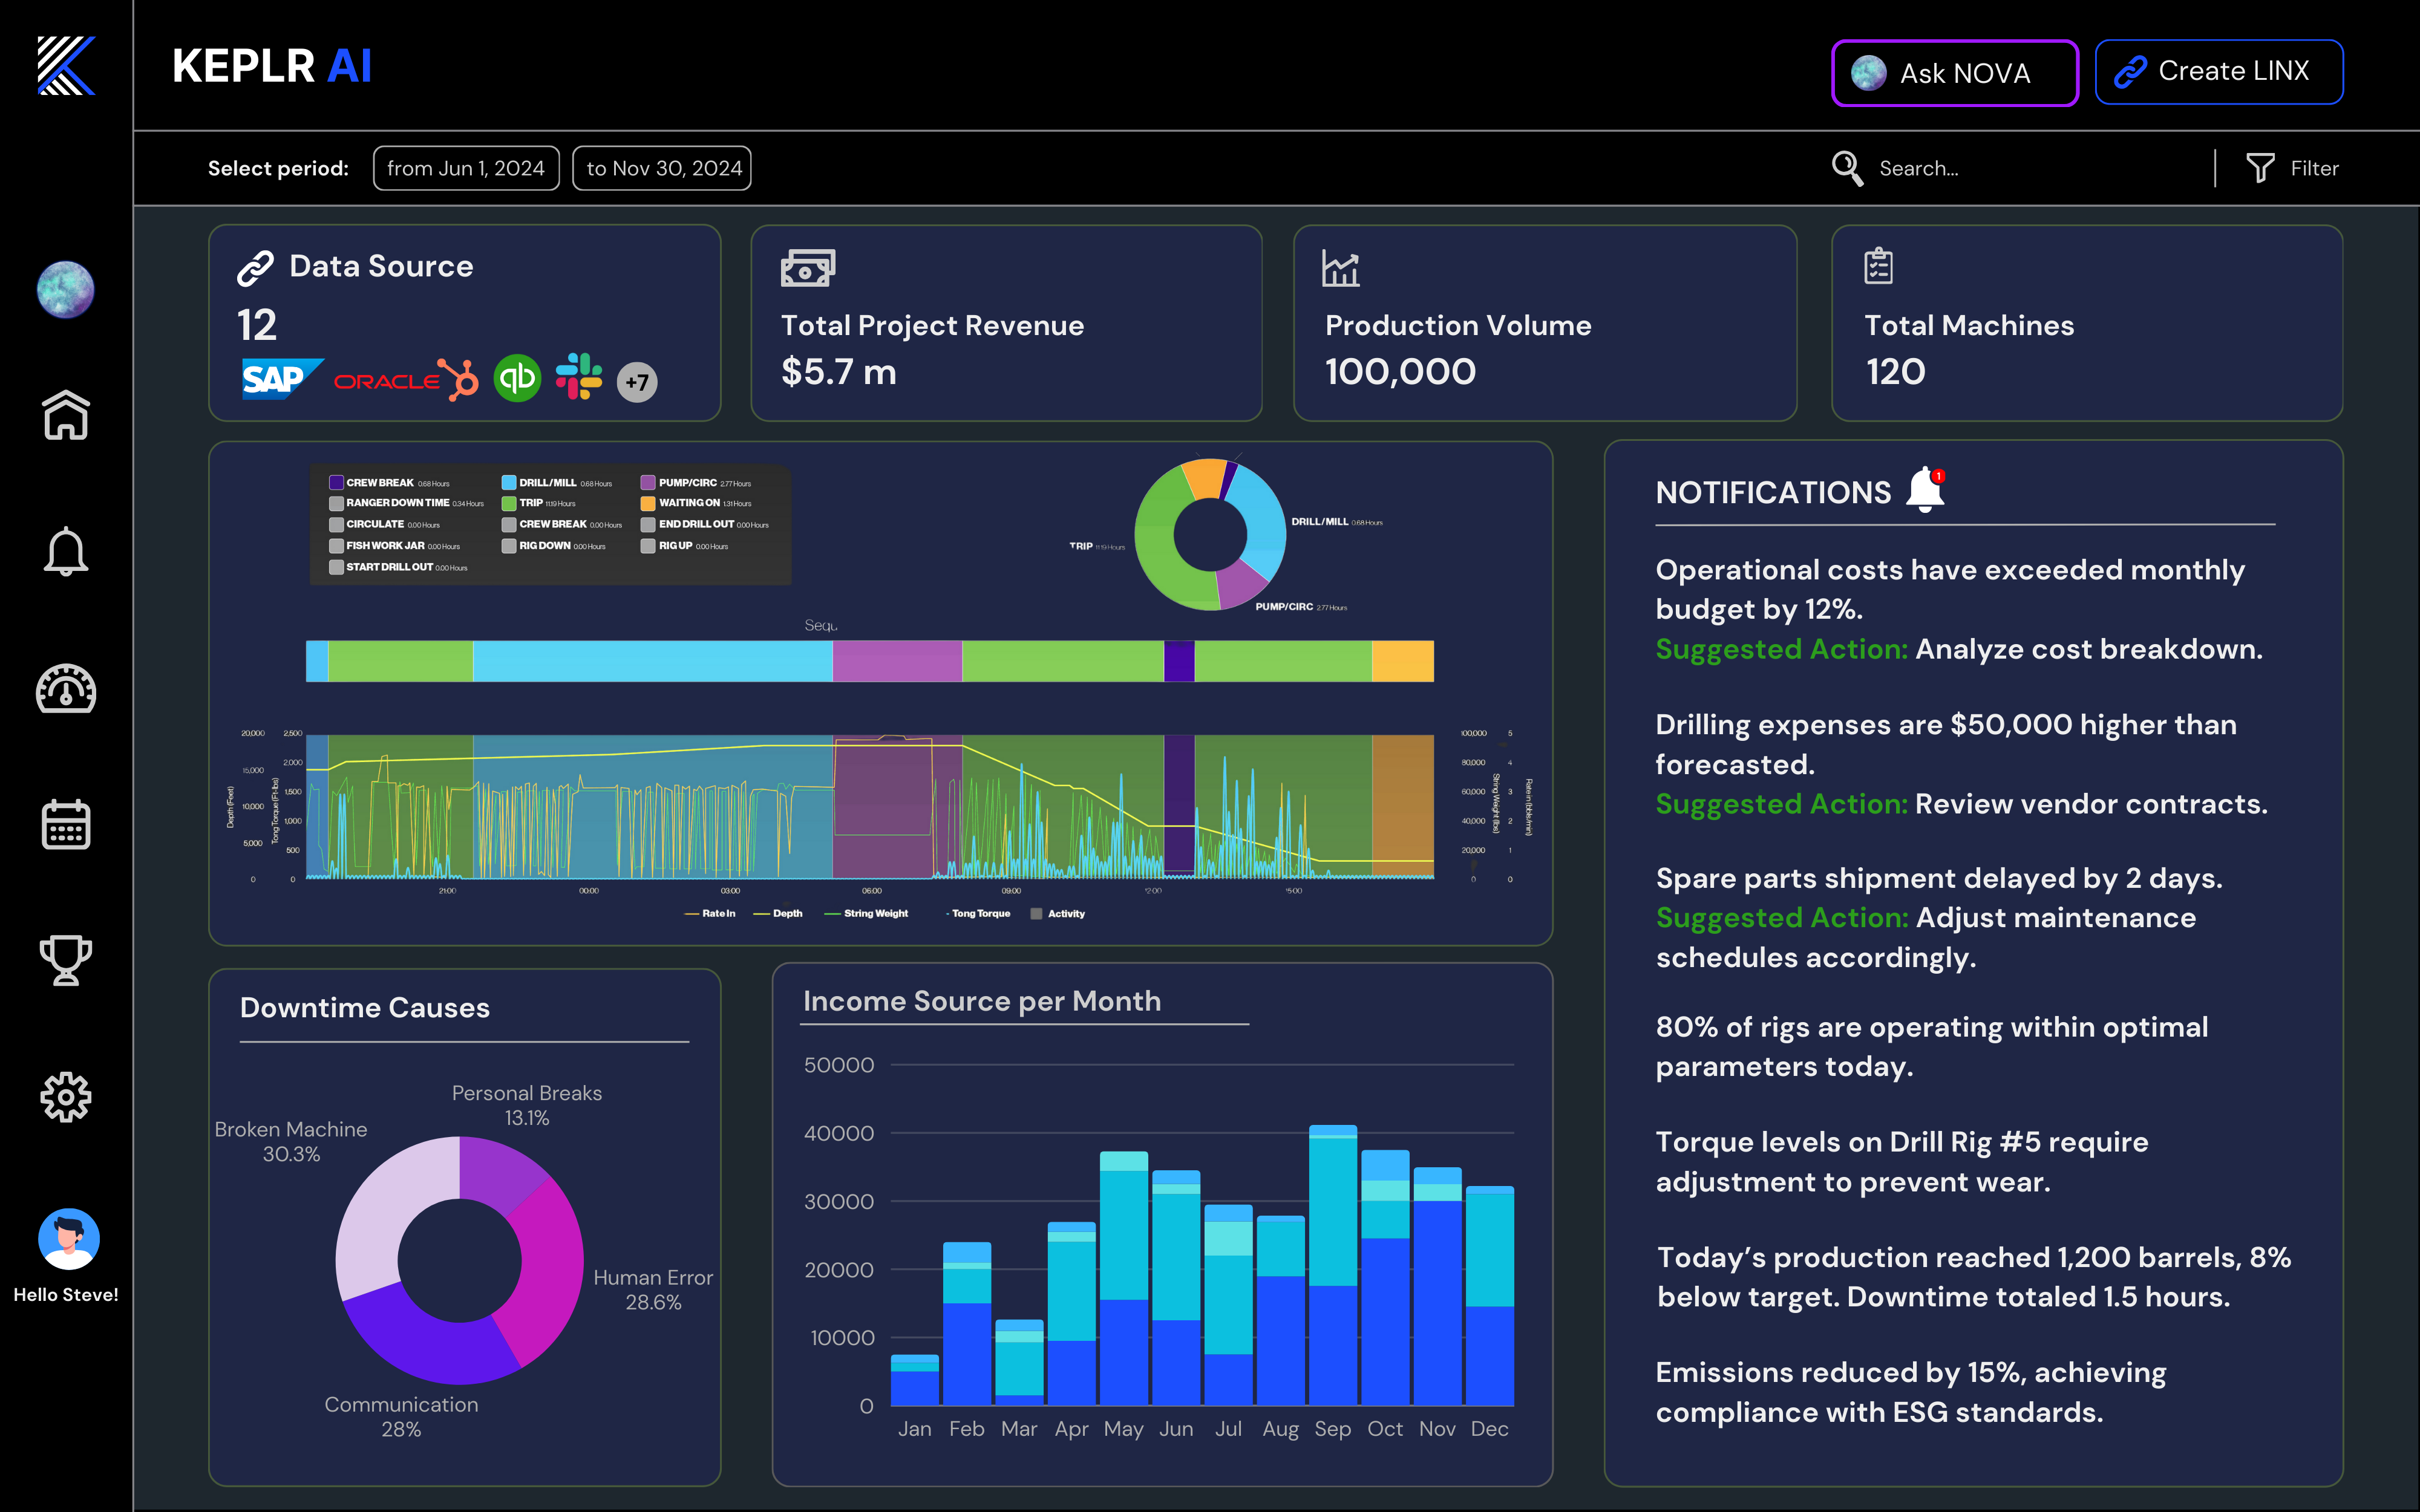The height and width of the screenshot is (1512, 2420).
Task: Click the Production Volume 100,000 value
Action: pyautogui.click(x=1400, y=372)
